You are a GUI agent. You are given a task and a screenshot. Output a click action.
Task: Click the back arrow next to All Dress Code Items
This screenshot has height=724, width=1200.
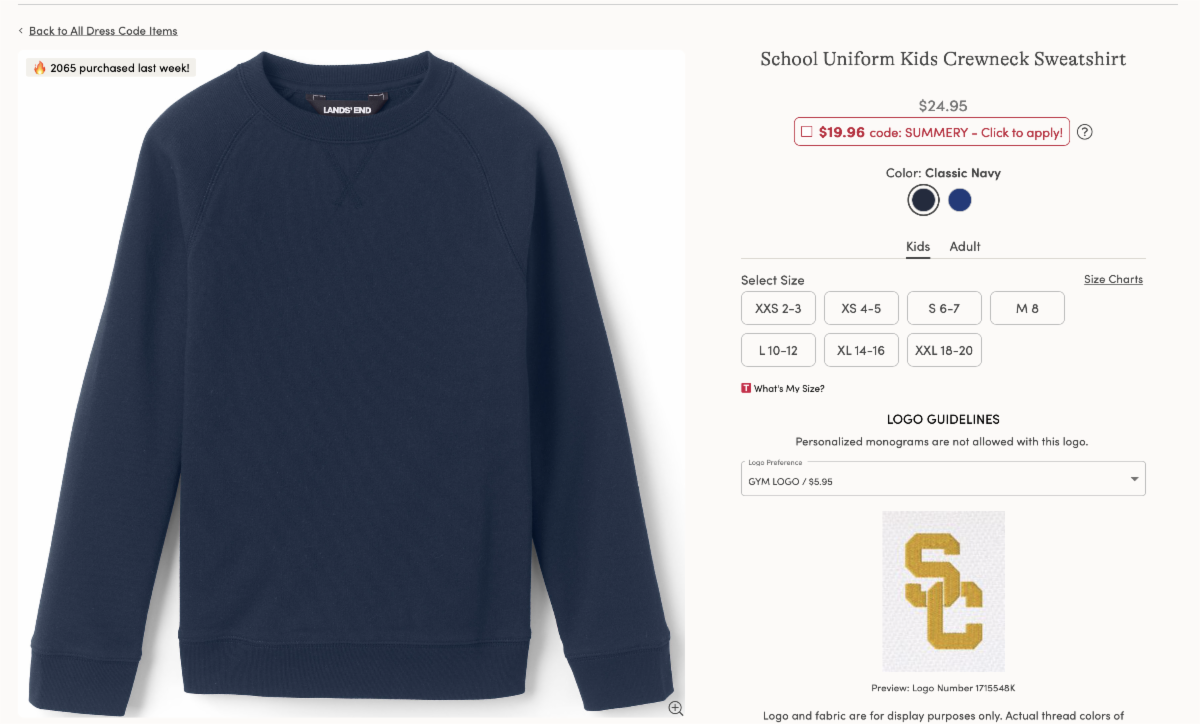click(x=21, y=31)
